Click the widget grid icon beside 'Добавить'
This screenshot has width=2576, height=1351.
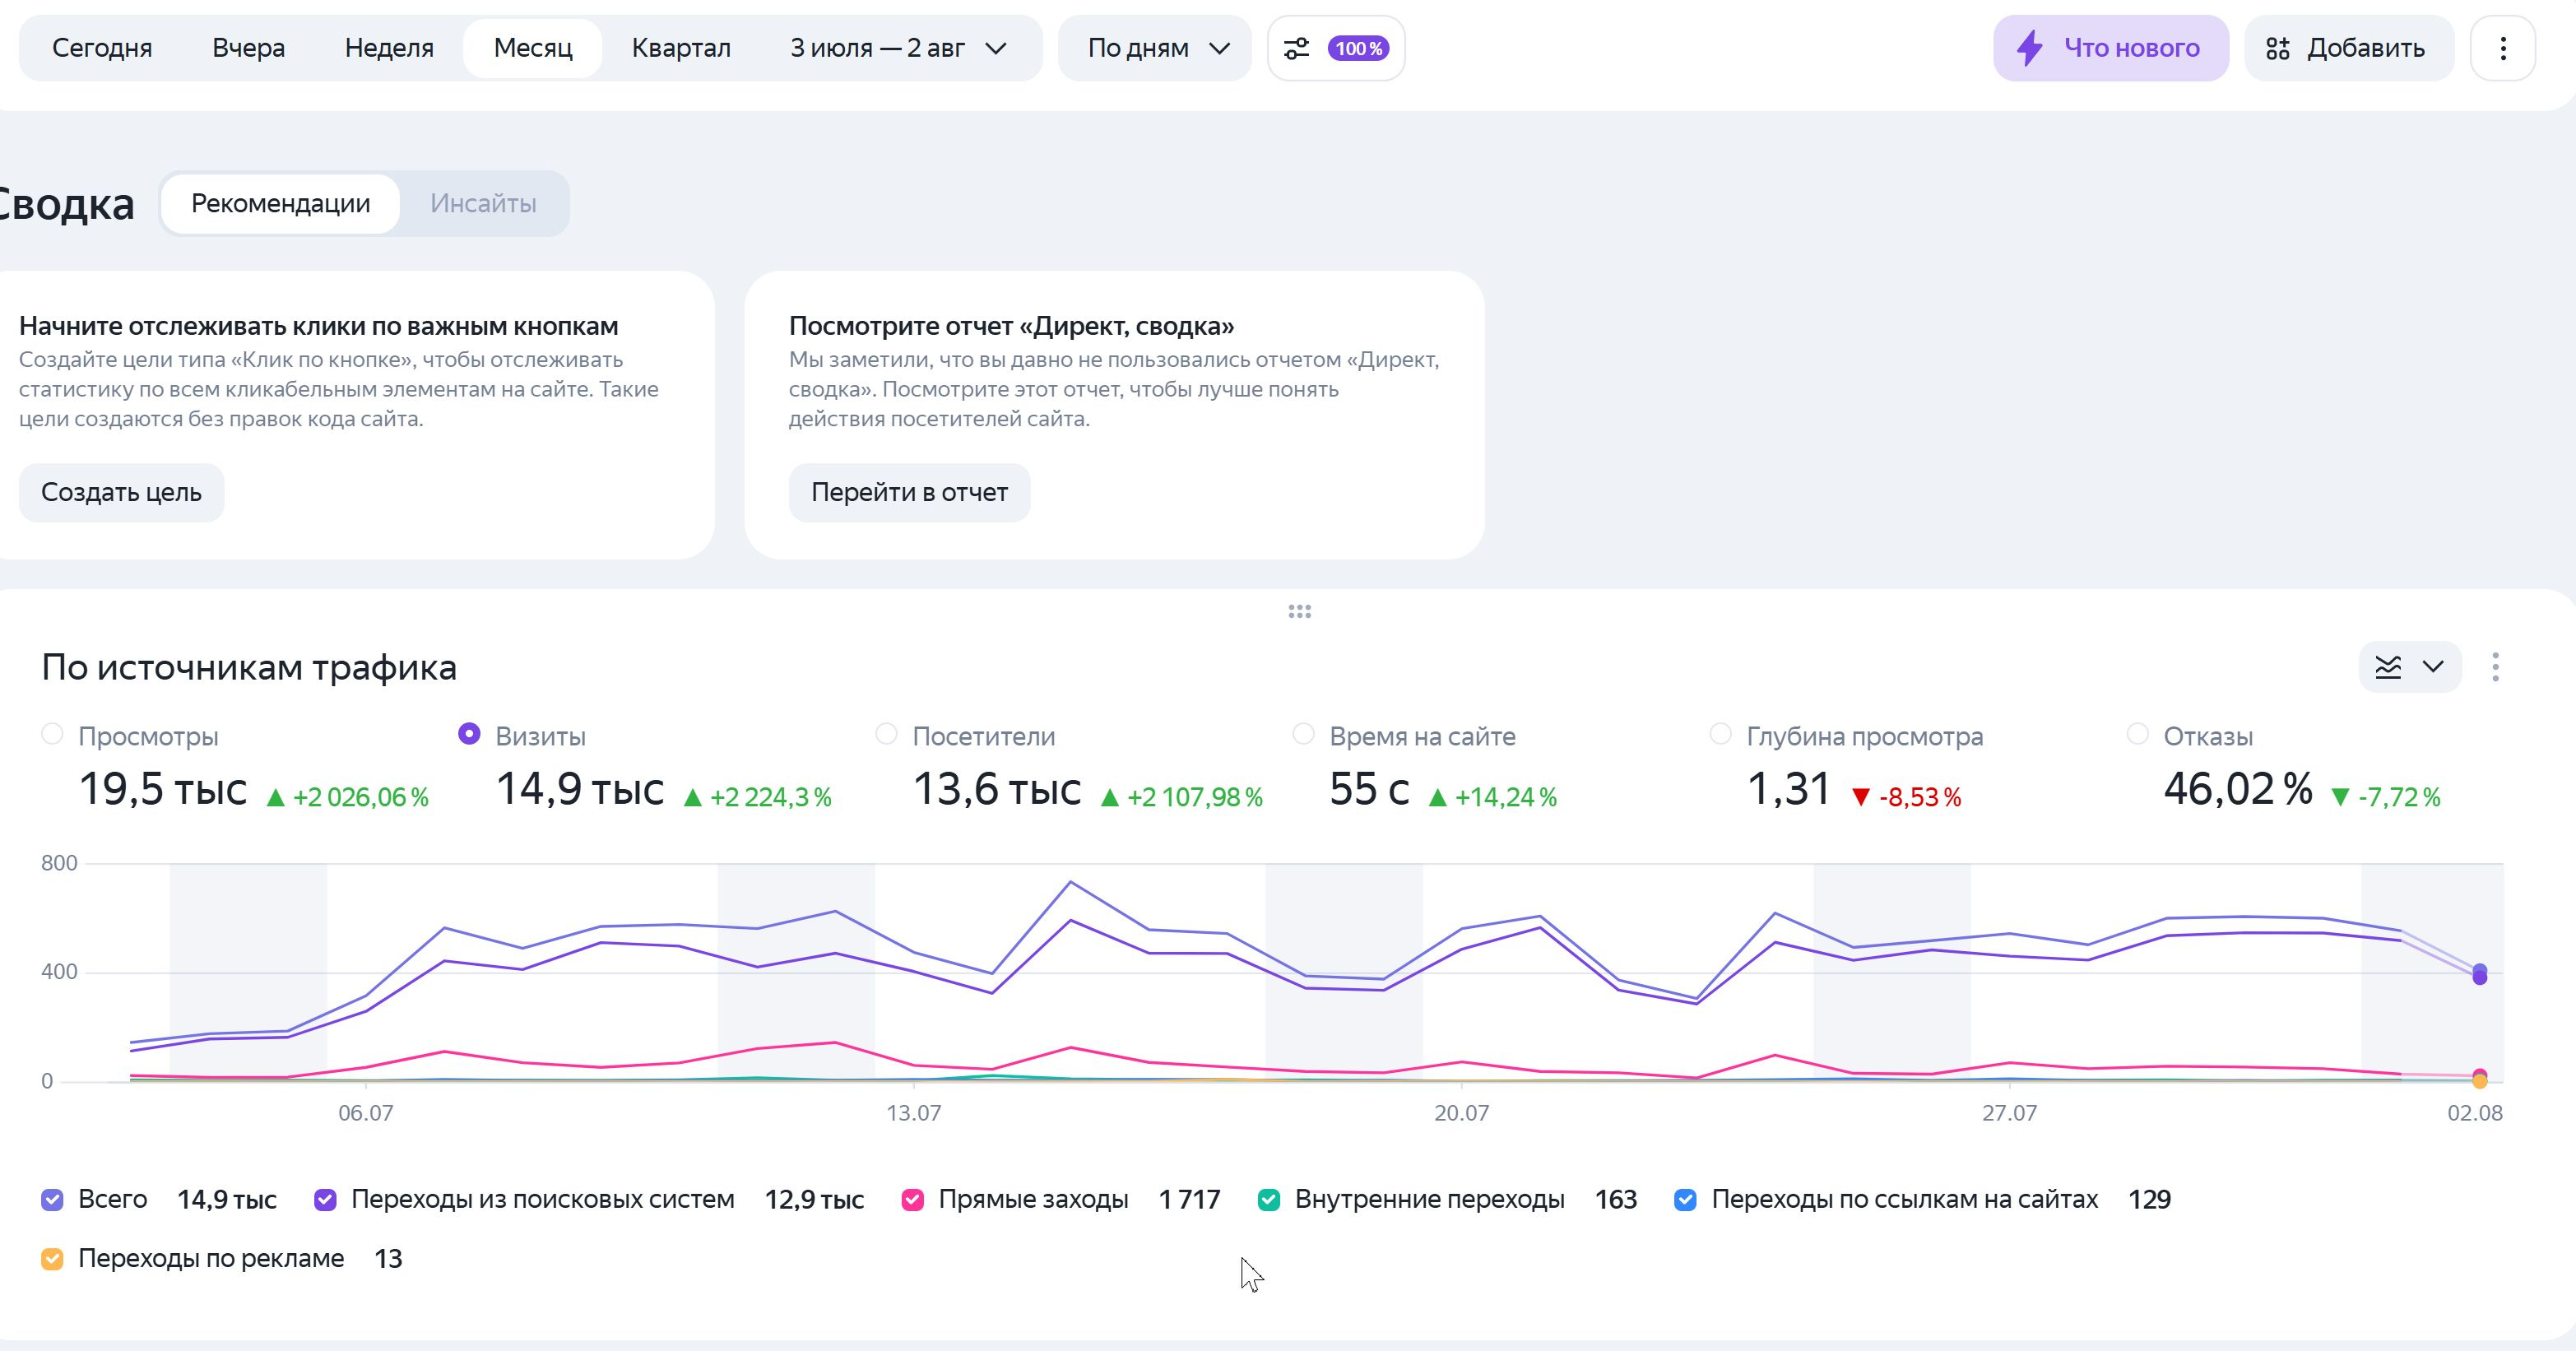click(x=2278, y=48)
